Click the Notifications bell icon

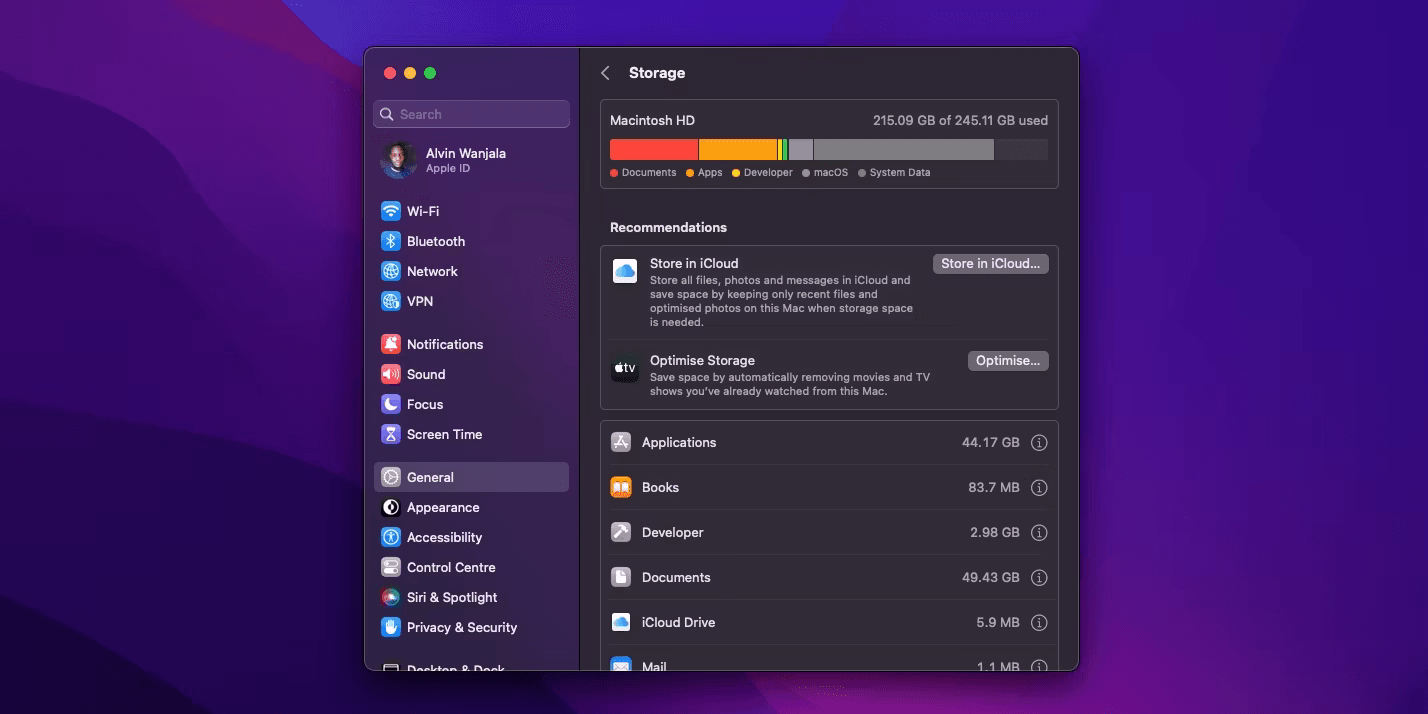[x=391, y=344]
